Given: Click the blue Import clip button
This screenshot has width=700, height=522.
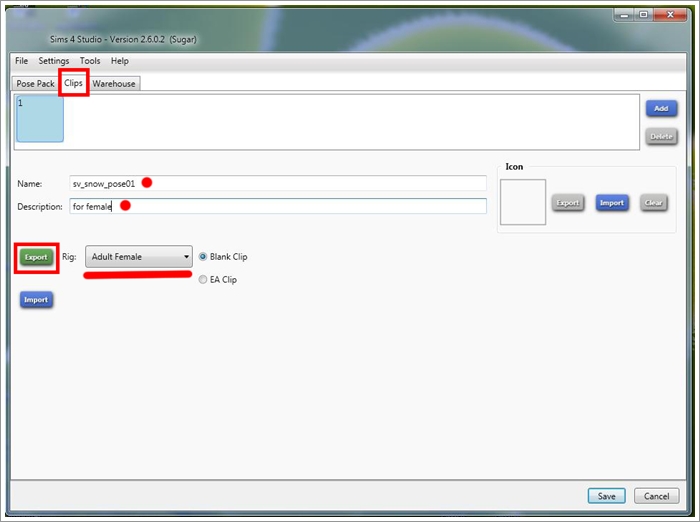Looking at the screenshot, I should [36, 299].
